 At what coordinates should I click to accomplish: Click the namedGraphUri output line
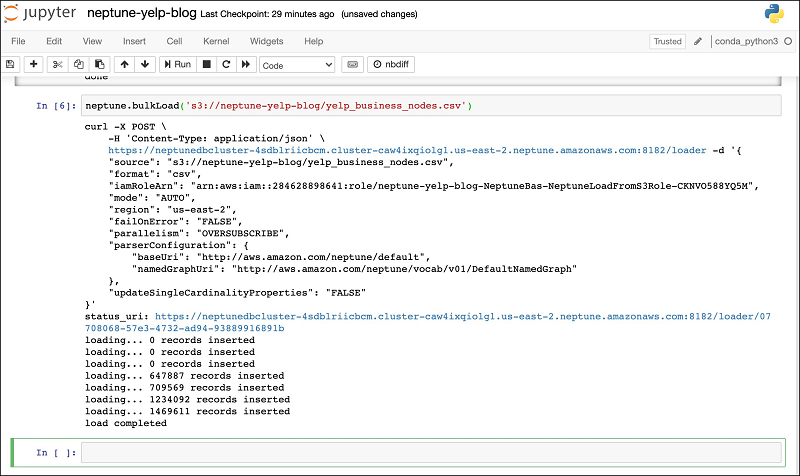point(354,269)
